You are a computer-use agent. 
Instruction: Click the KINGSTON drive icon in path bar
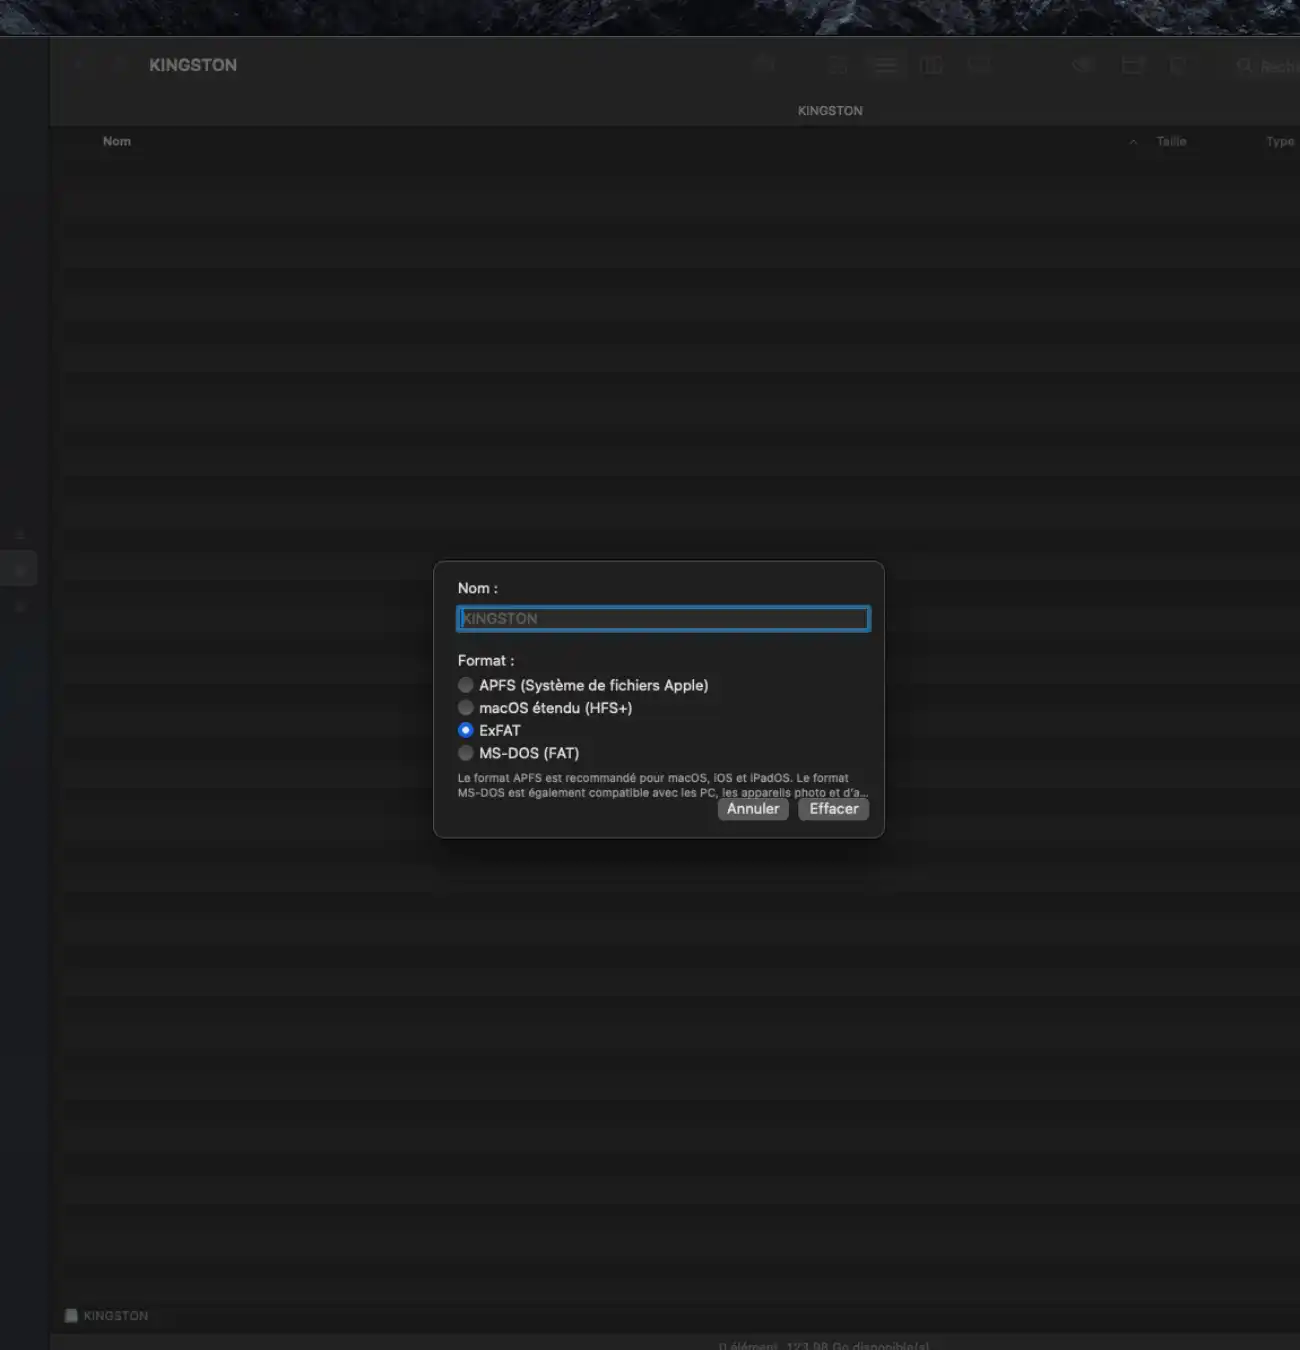(x=71, y=1316)
